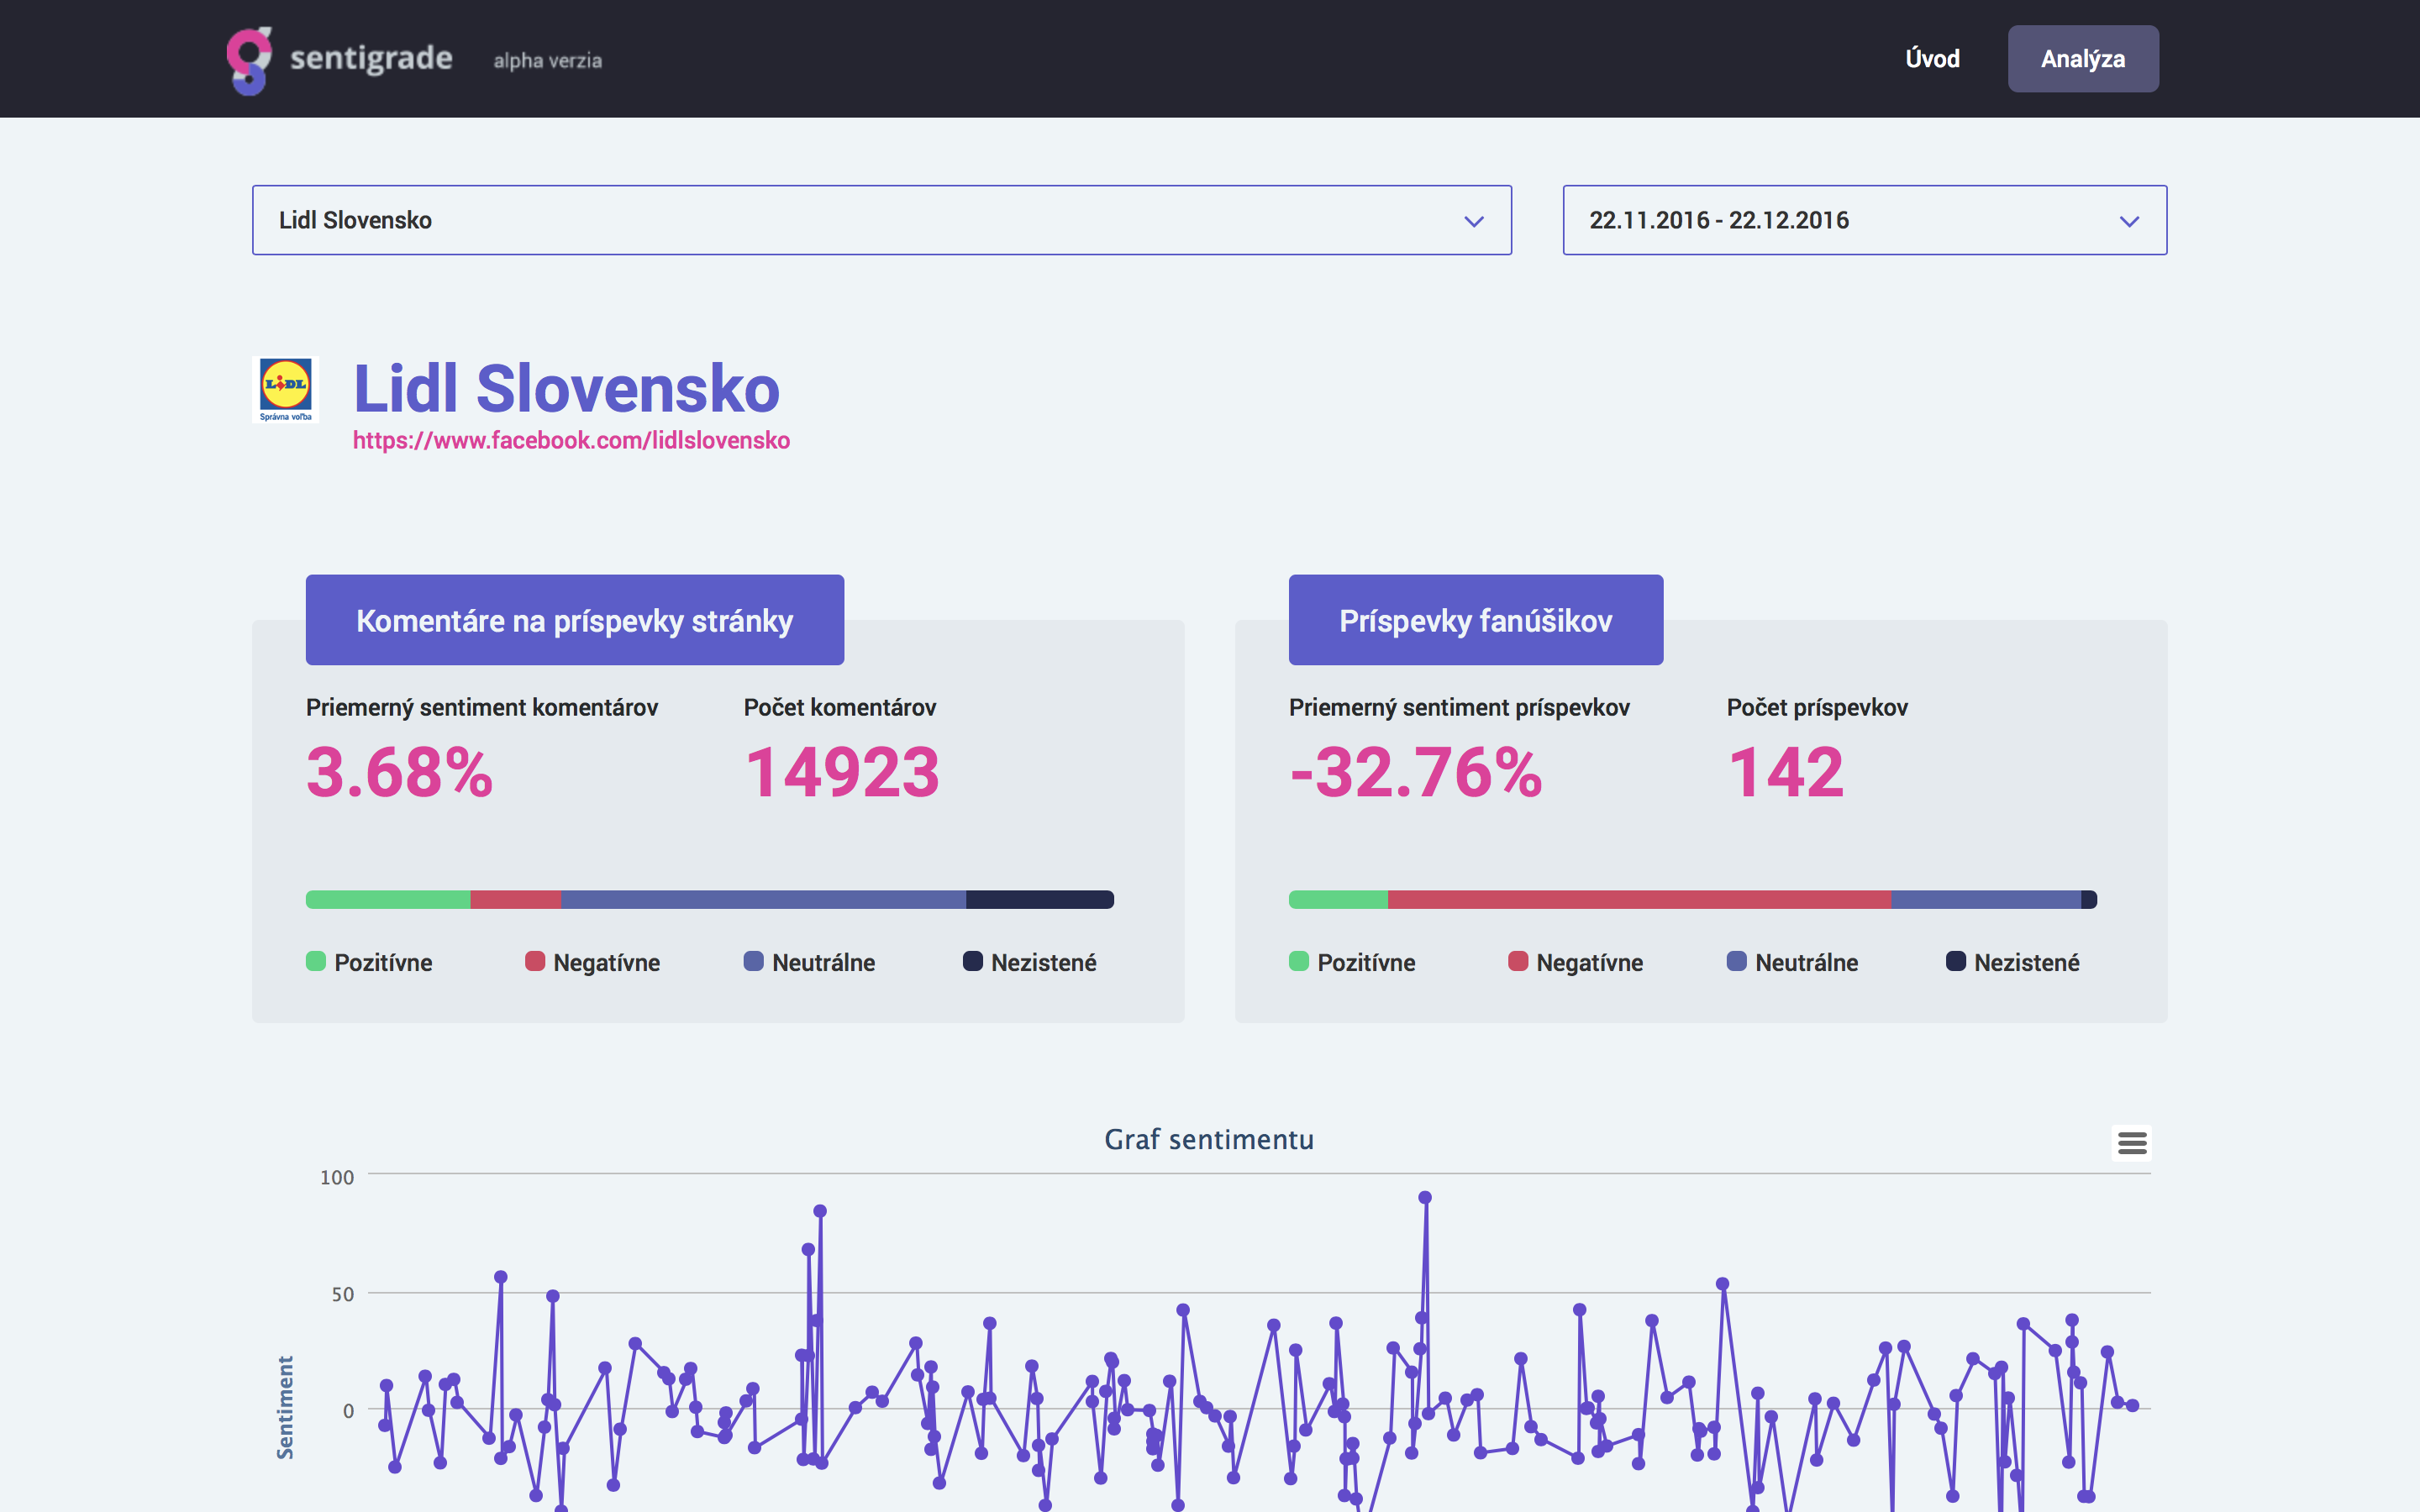2420x1512 pixels.
Task: Click the Sentiment y-axis label
Action: click(285, 1407)
